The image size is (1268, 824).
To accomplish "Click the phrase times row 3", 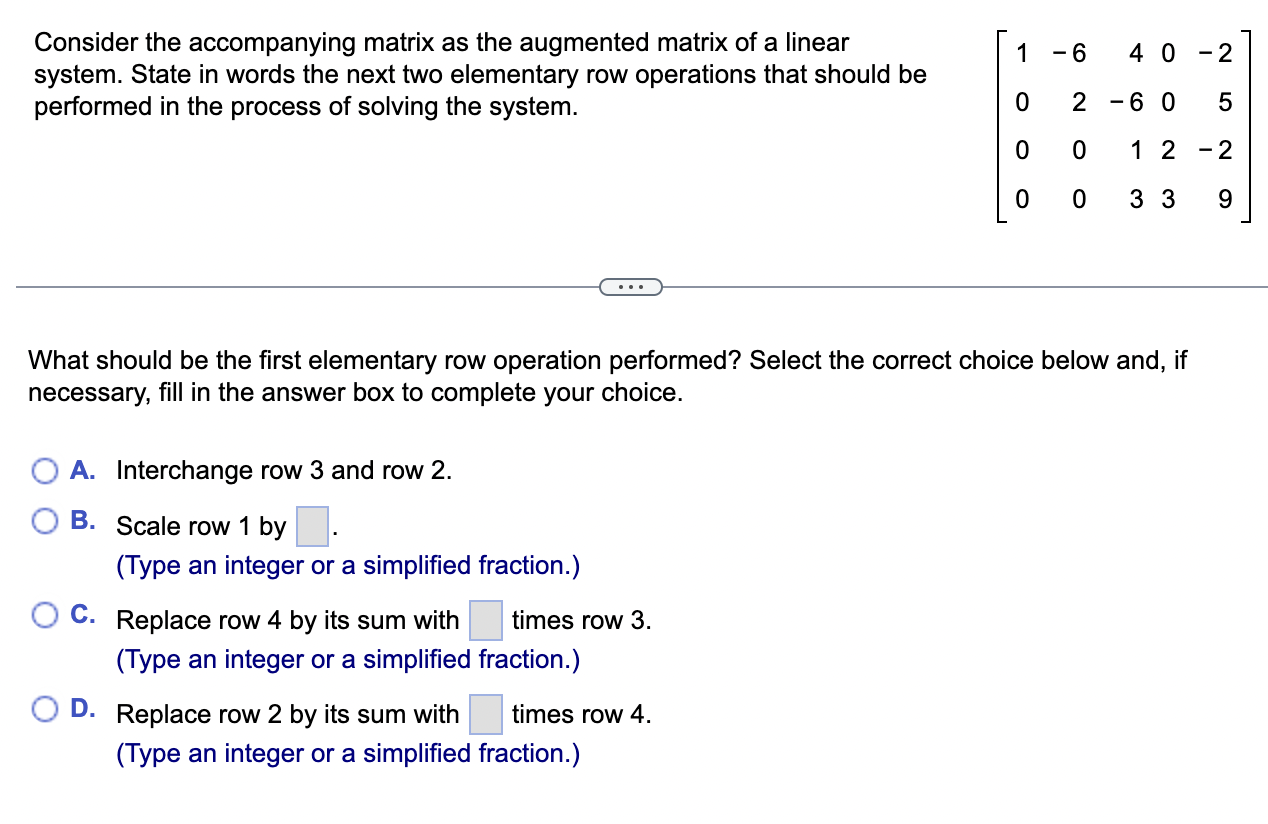I will (x=580, y=620).
